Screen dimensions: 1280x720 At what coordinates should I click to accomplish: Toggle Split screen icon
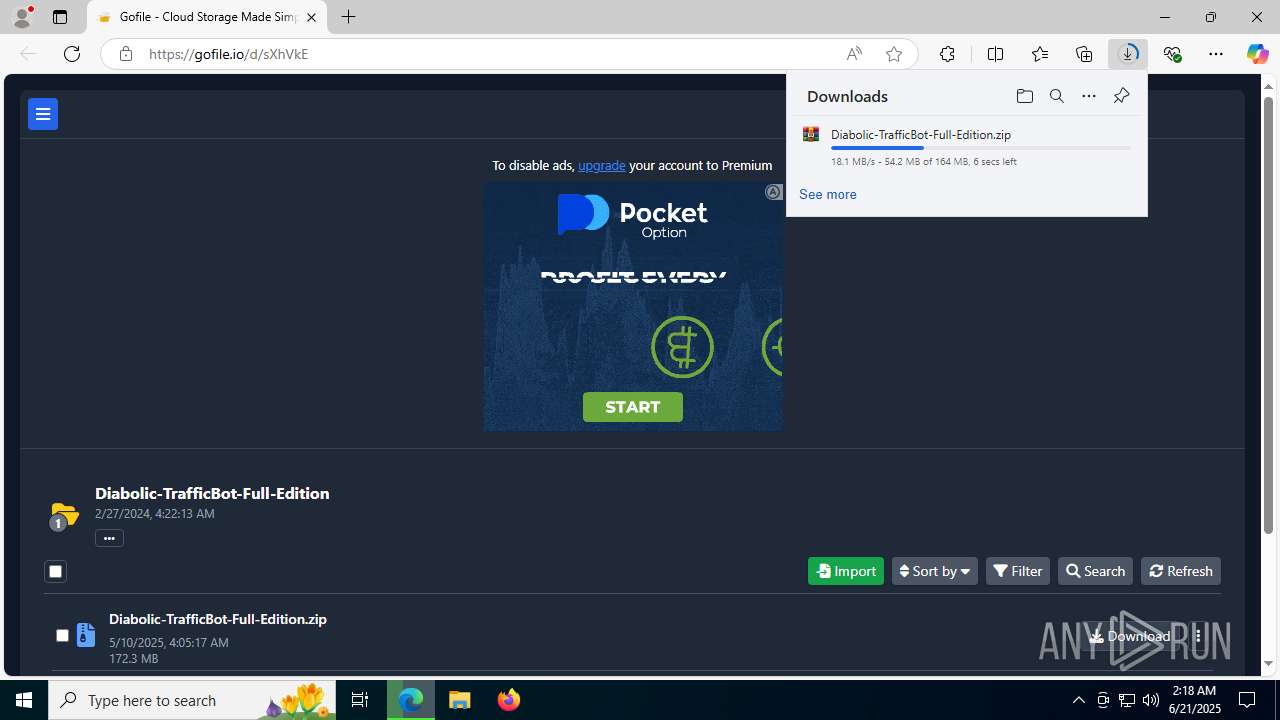[995, 54]
